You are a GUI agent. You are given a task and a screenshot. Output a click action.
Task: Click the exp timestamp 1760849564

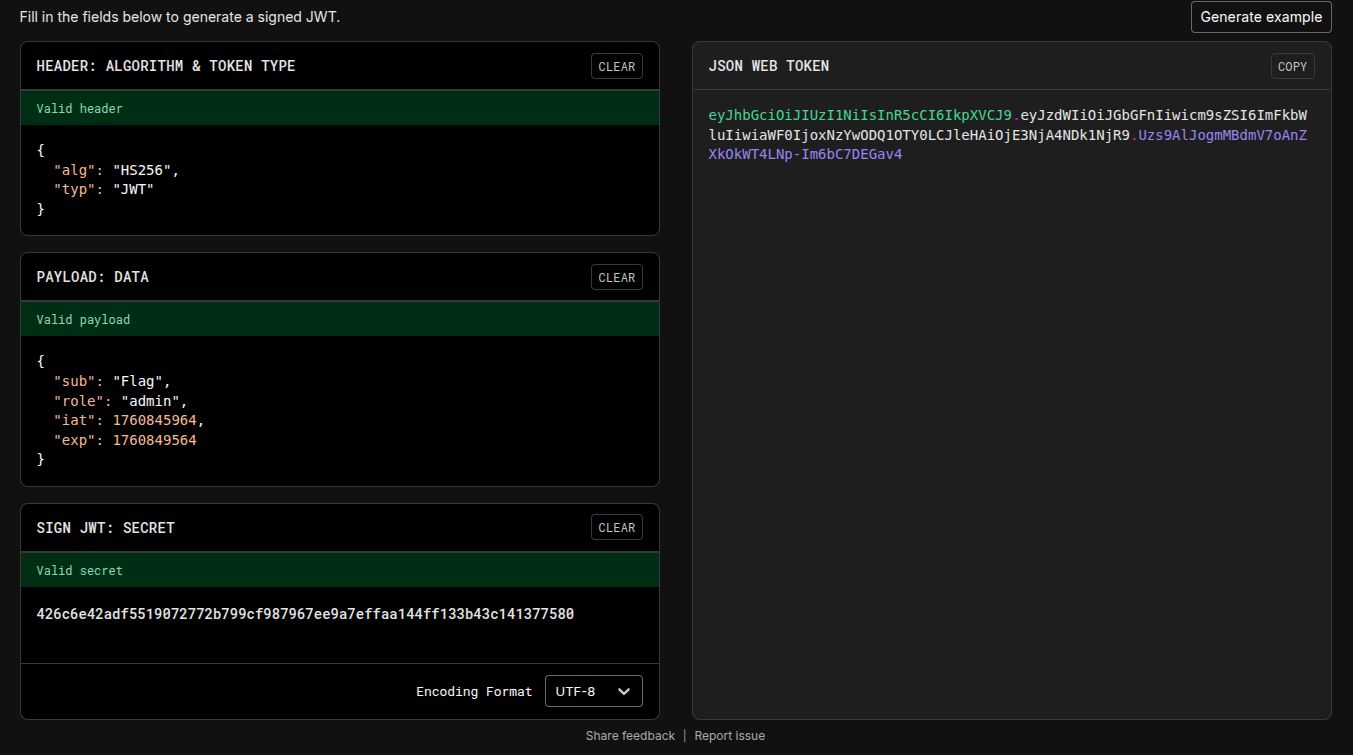pyautogui.click(x=154, y=441)
